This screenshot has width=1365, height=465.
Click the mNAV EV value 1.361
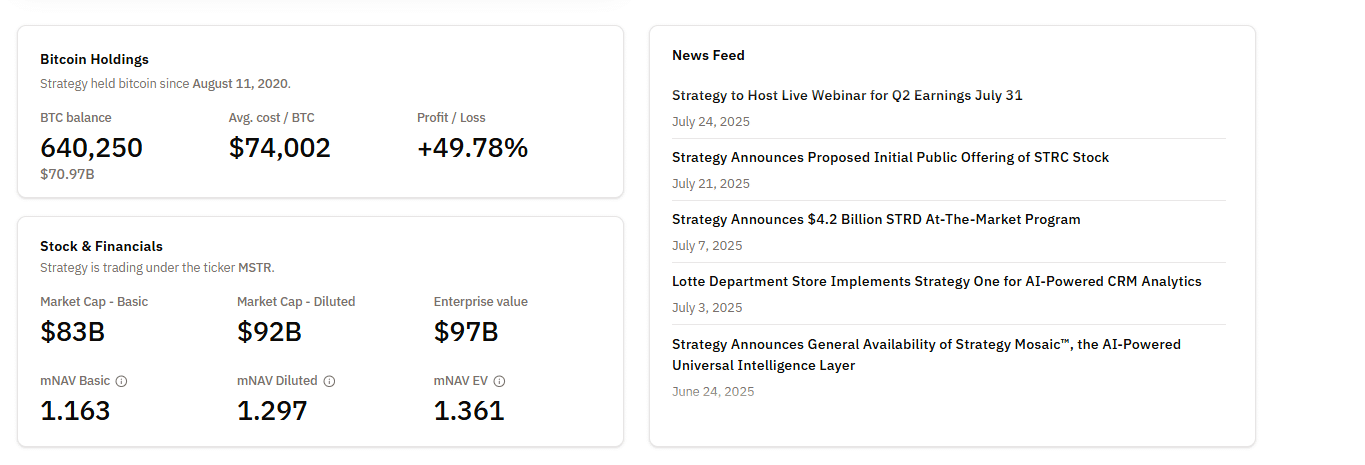tap(469, 410)
